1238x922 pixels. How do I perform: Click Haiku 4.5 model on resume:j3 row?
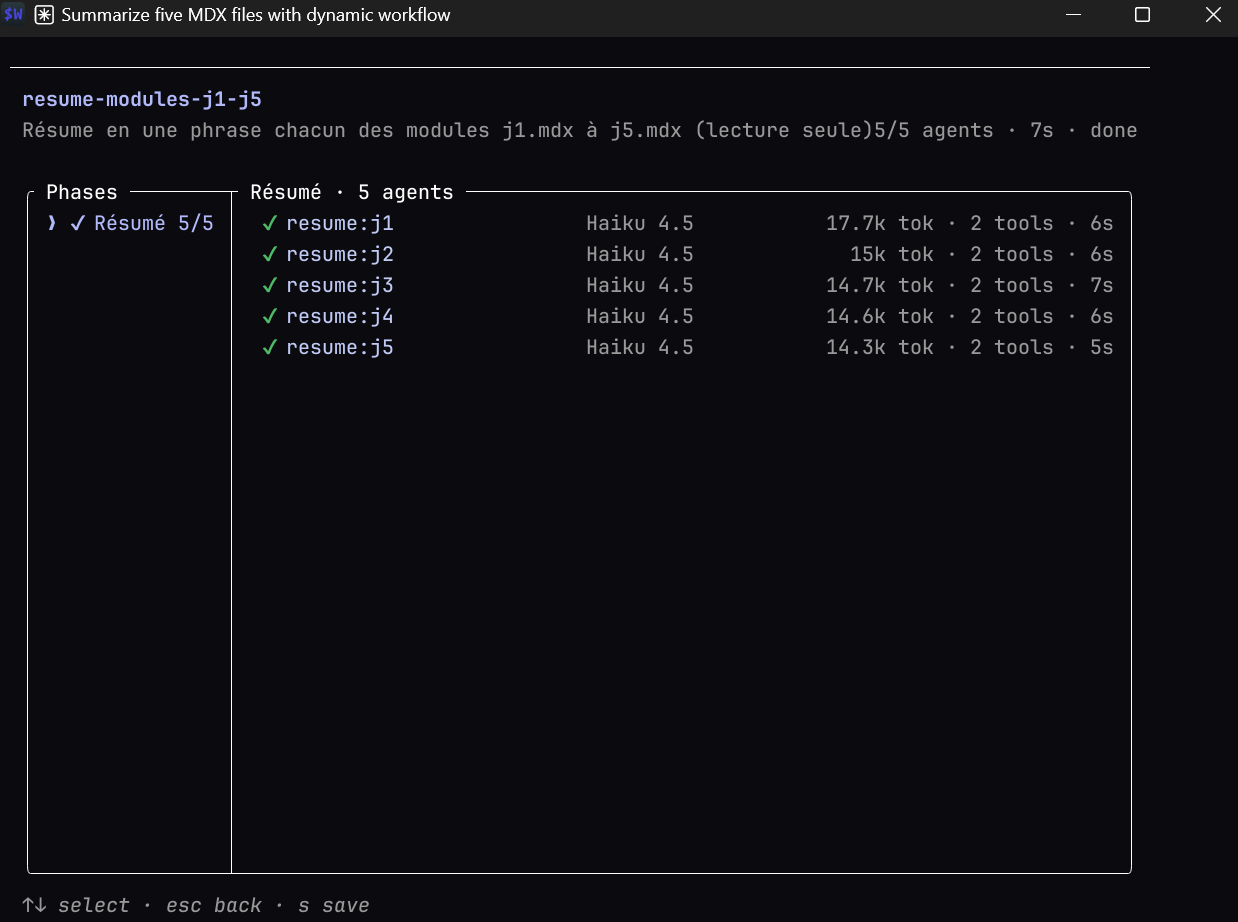[640, 285]
